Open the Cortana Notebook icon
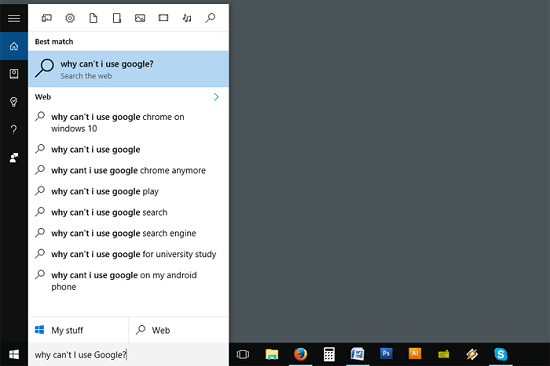 coord(14,74)
